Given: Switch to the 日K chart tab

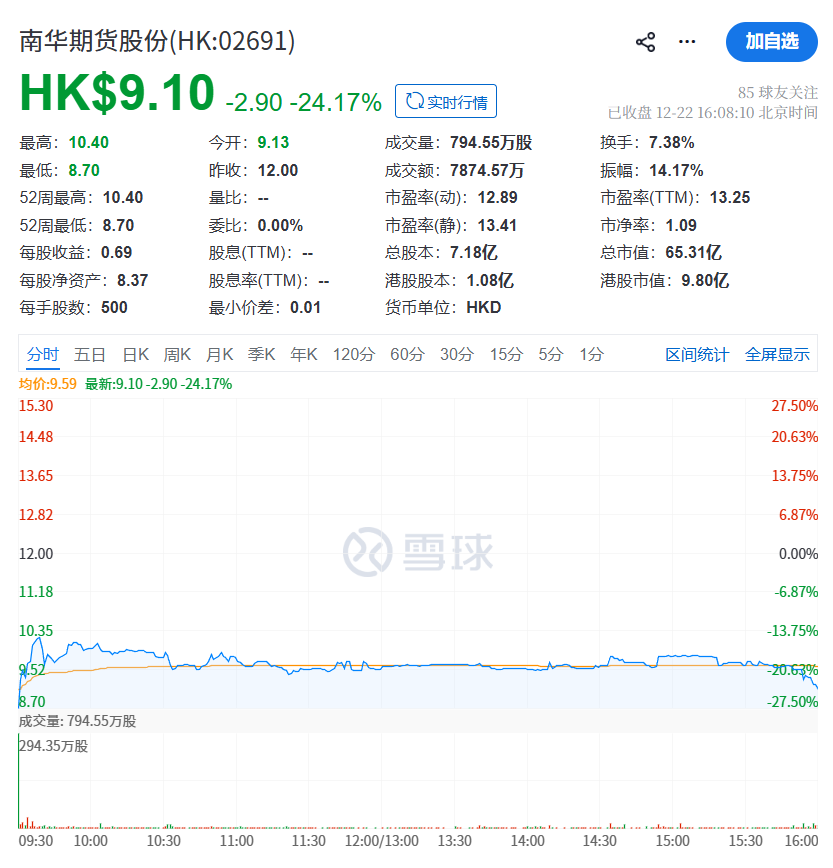Looking at the screenshot, I should 135,354.
